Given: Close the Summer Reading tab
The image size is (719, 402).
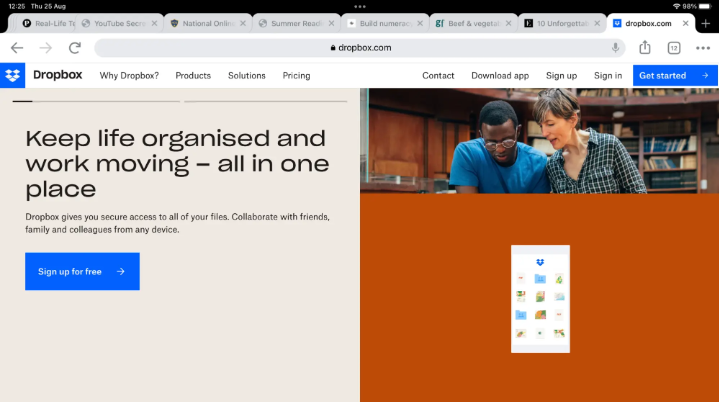Looking at the screenshot, I should pyautogui.click(x=331, y=23).
